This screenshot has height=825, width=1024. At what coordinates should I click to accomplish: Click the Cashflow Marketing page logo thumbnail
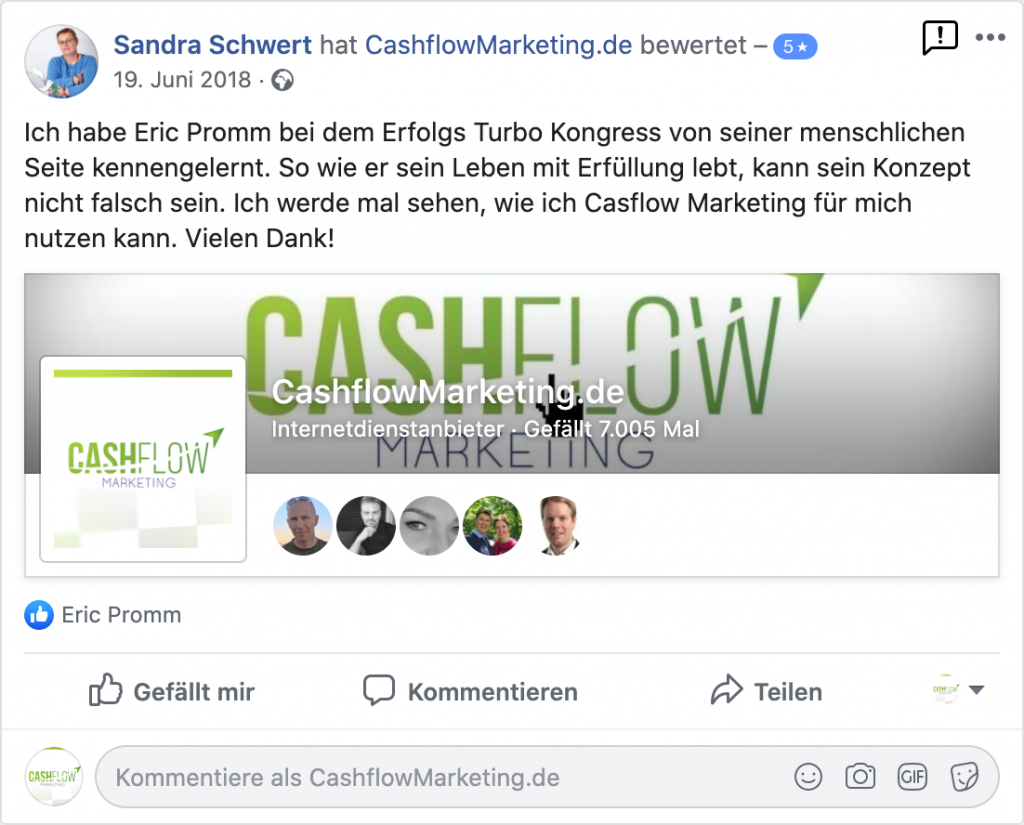click(x=143, y=459)
